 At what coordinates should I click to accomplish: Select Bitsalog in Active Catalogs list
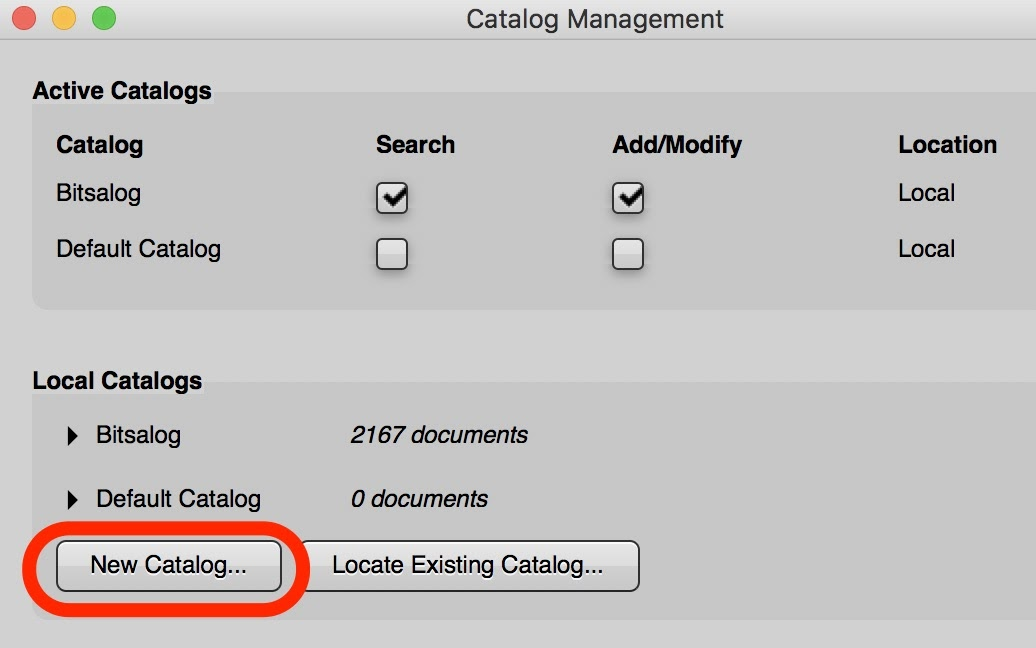[98, 193]
